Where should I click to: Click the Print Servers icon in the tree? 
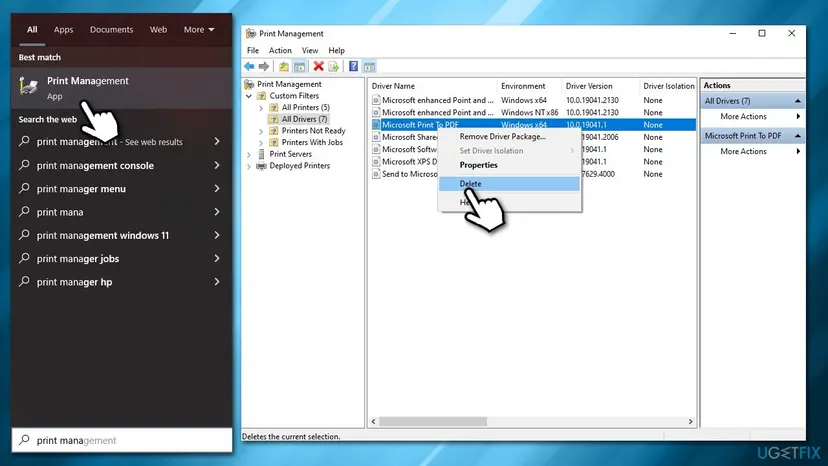pyautogui.click(x=261, y=154)
